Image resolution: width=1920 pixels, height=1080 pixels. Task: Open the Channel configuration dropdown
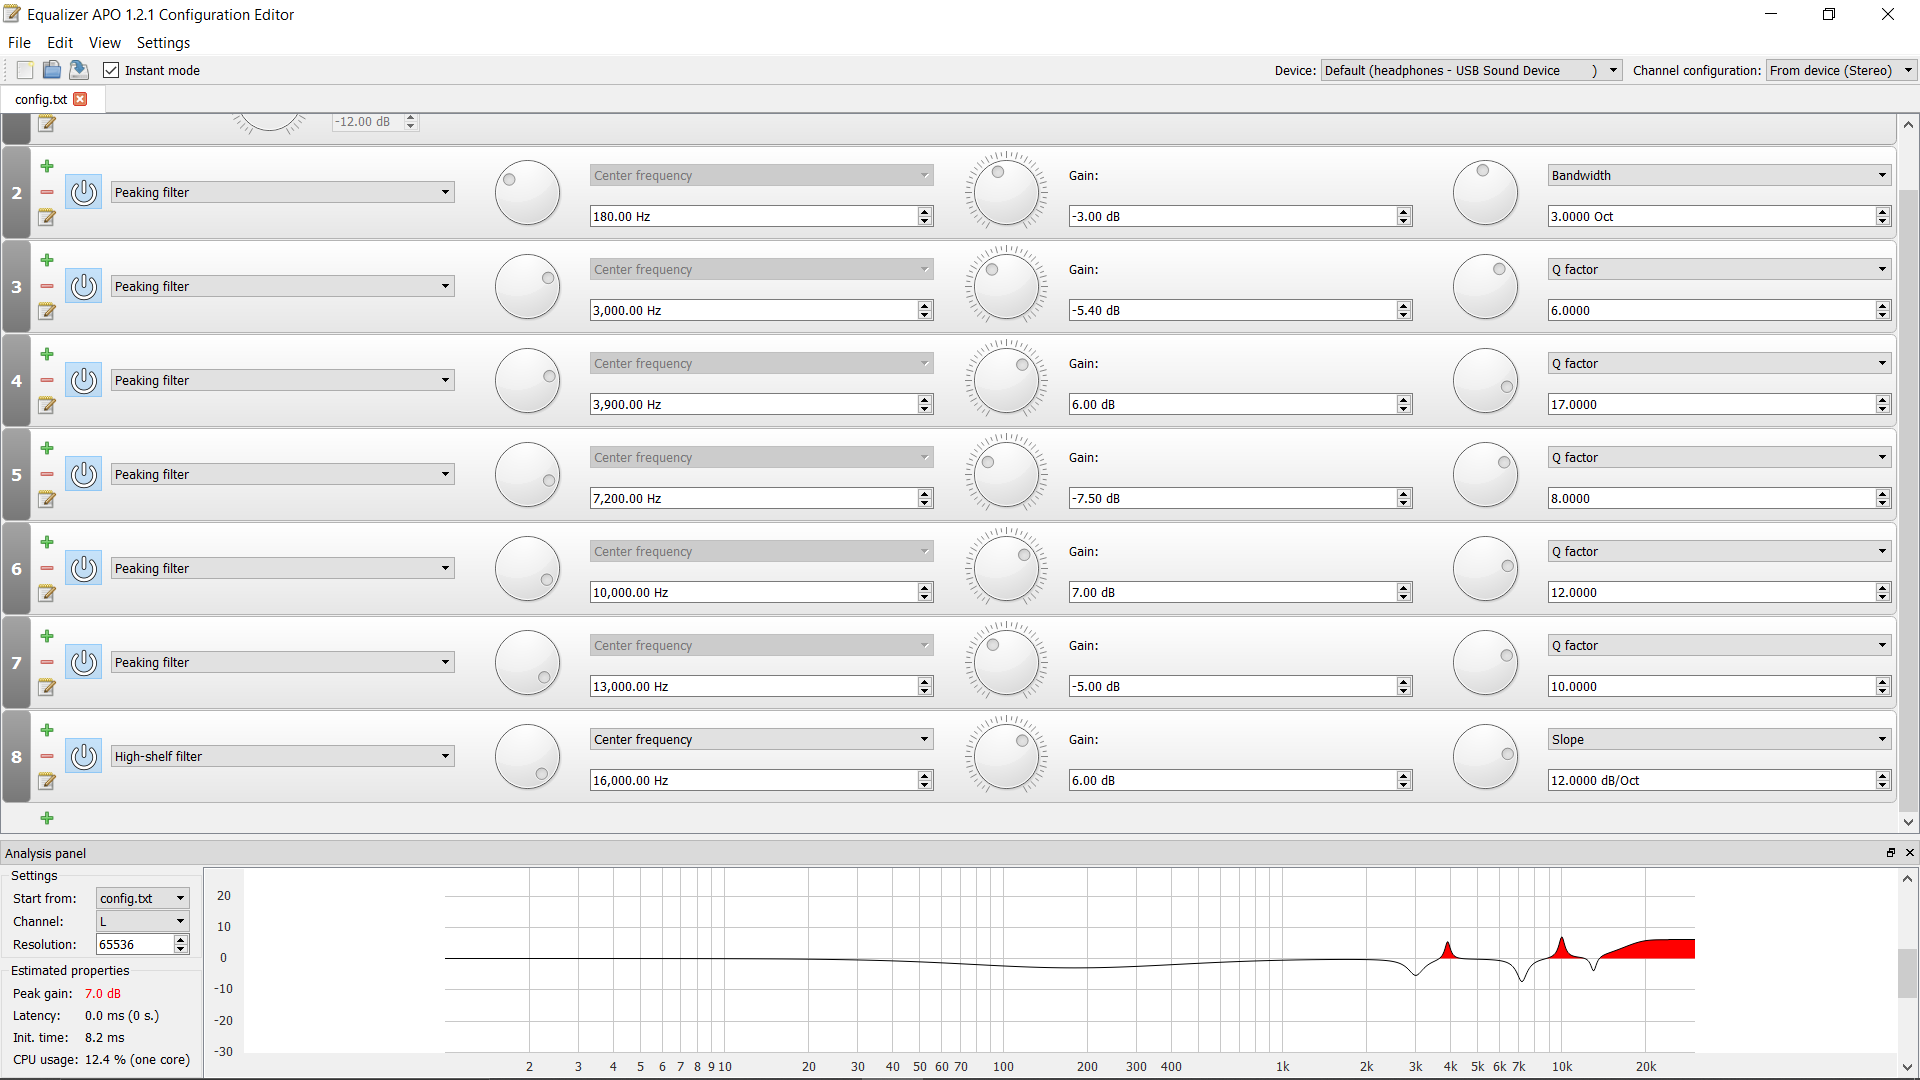click(1841, 70)
